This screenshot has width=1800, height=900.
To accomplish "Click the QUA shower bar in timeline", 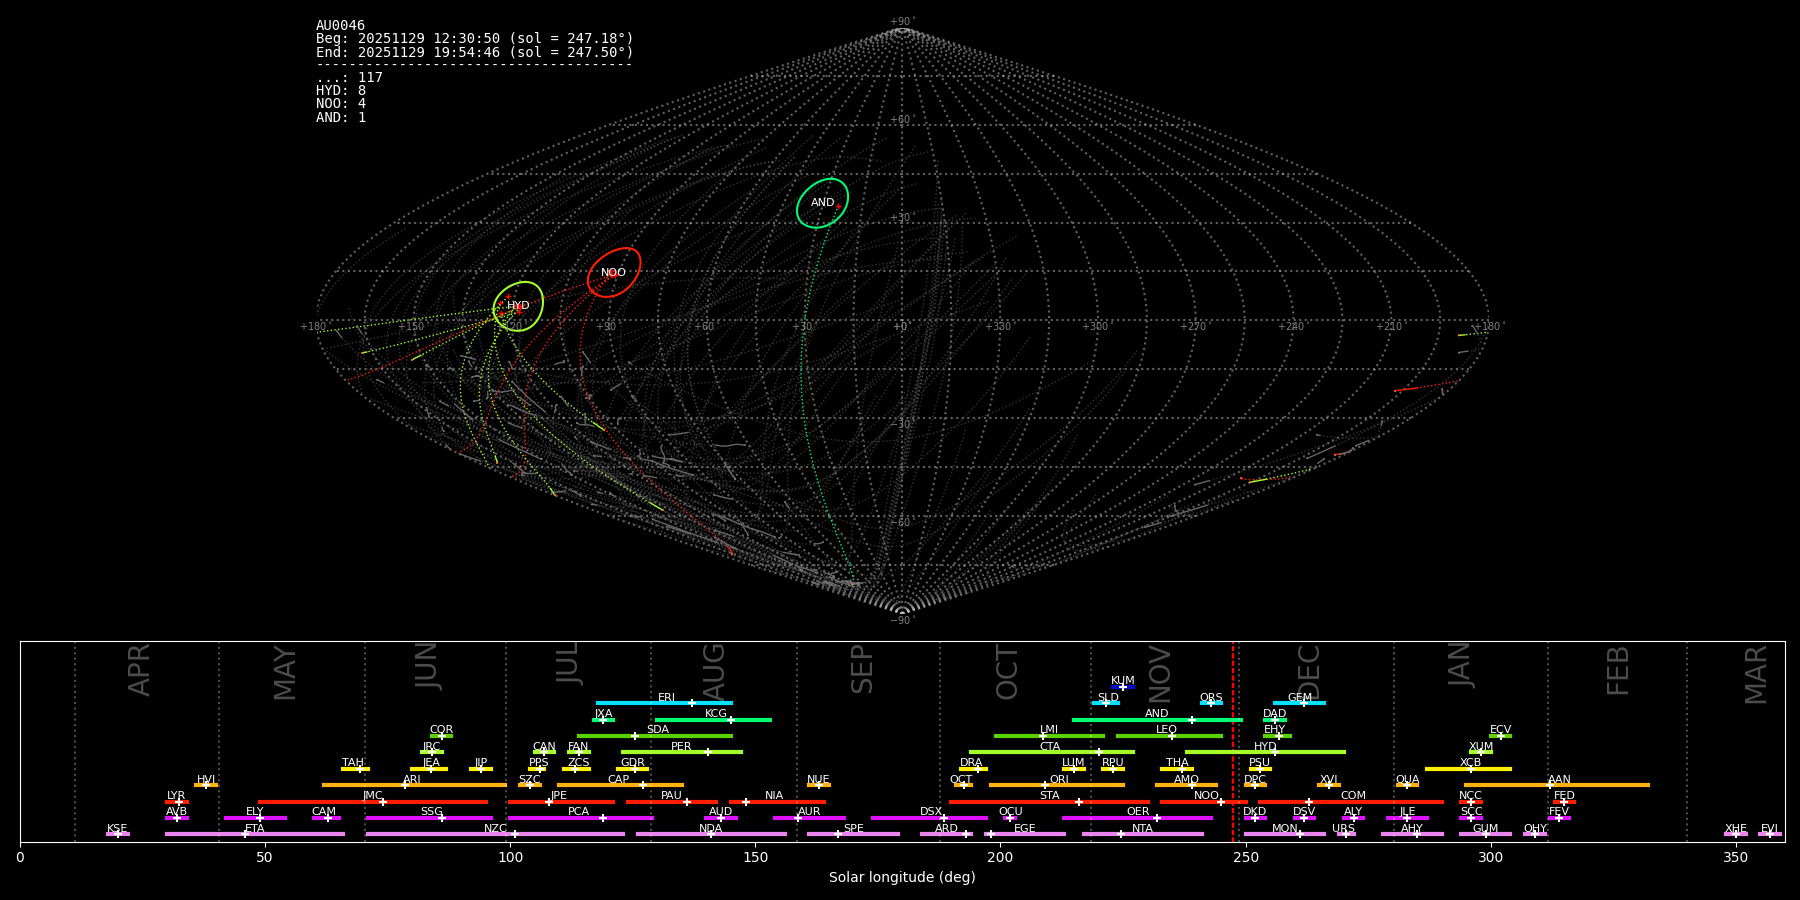I will 1407,785.
